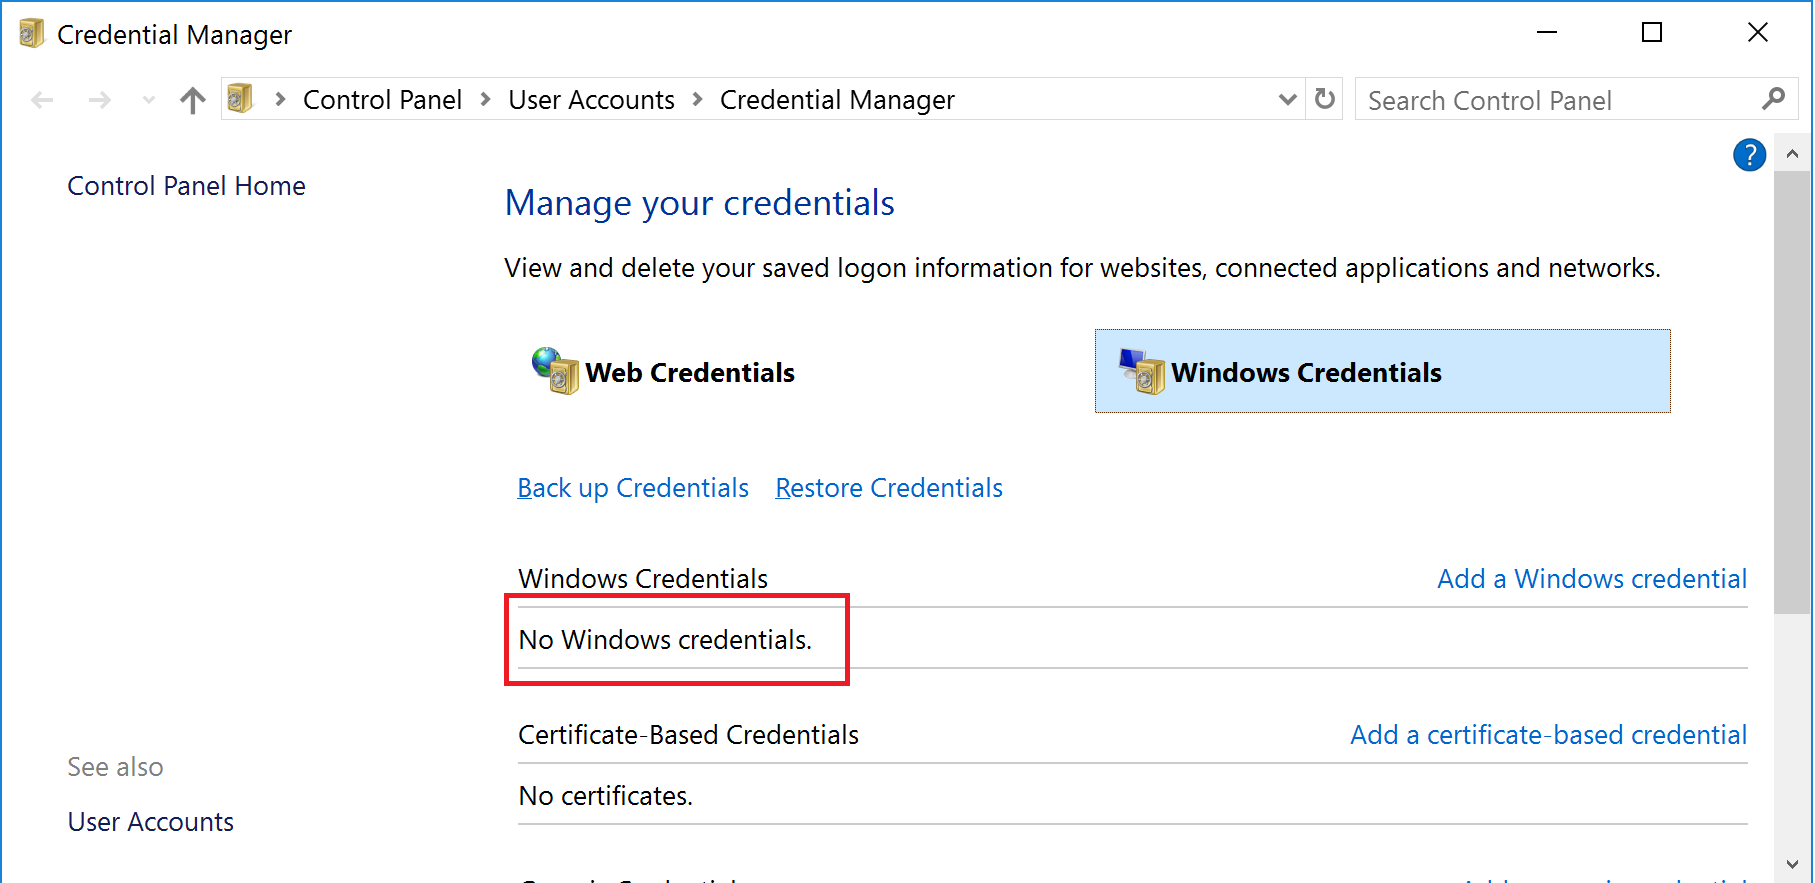
Task: Click the Back navigation arrow
Action: click(42, 100)
